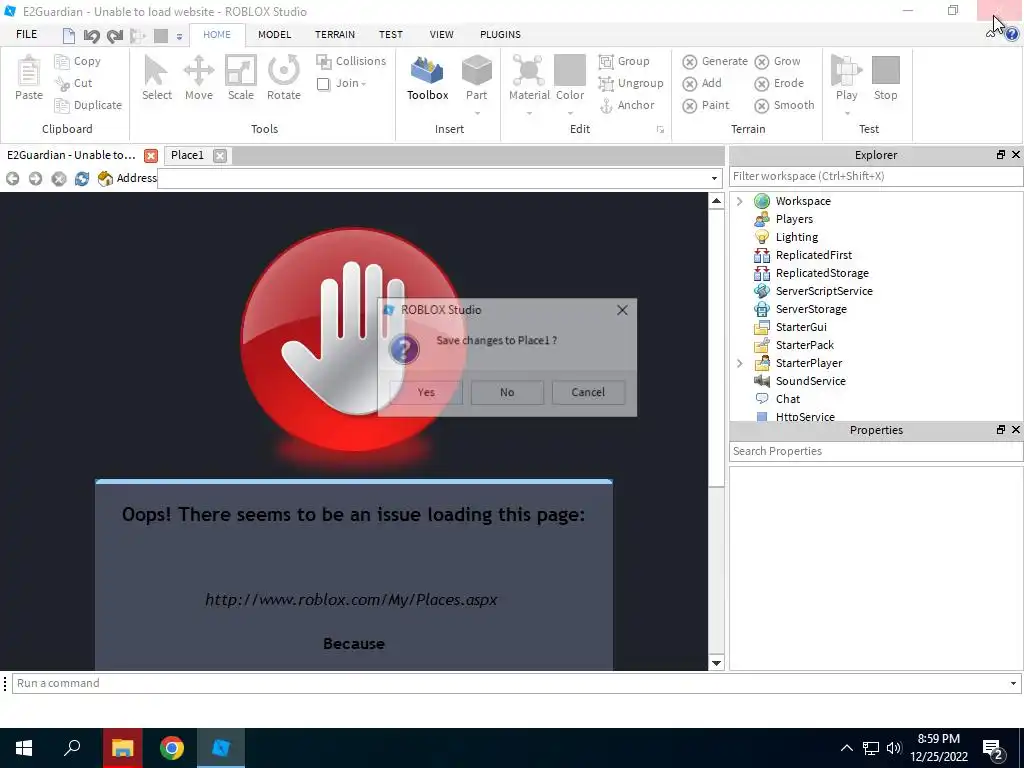This screenshot has width=1024, height=768.
Task: Open the Part dropdown arrow
Action: coord(477,113)
